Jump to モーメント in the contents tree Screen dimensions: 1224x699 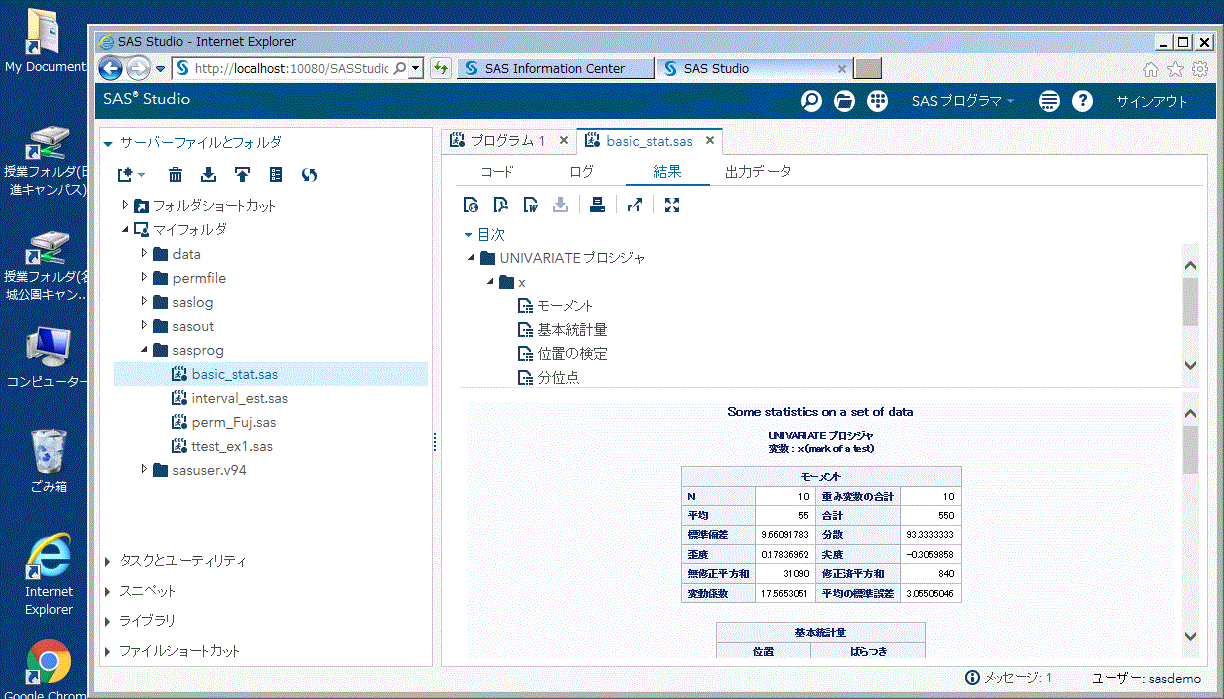[x=566, y=306]
